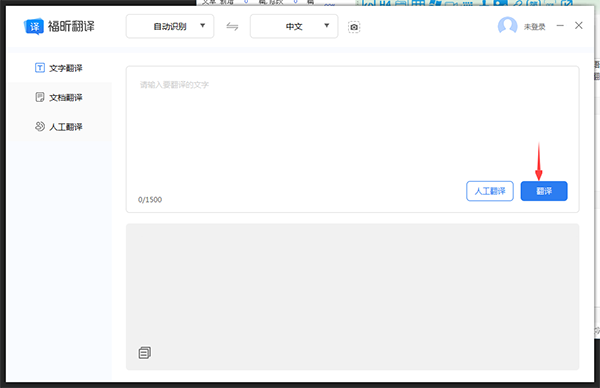This screenshot has height=388, width=600.
Task: Click the user avatar icon
Action: tap(507, 26)
